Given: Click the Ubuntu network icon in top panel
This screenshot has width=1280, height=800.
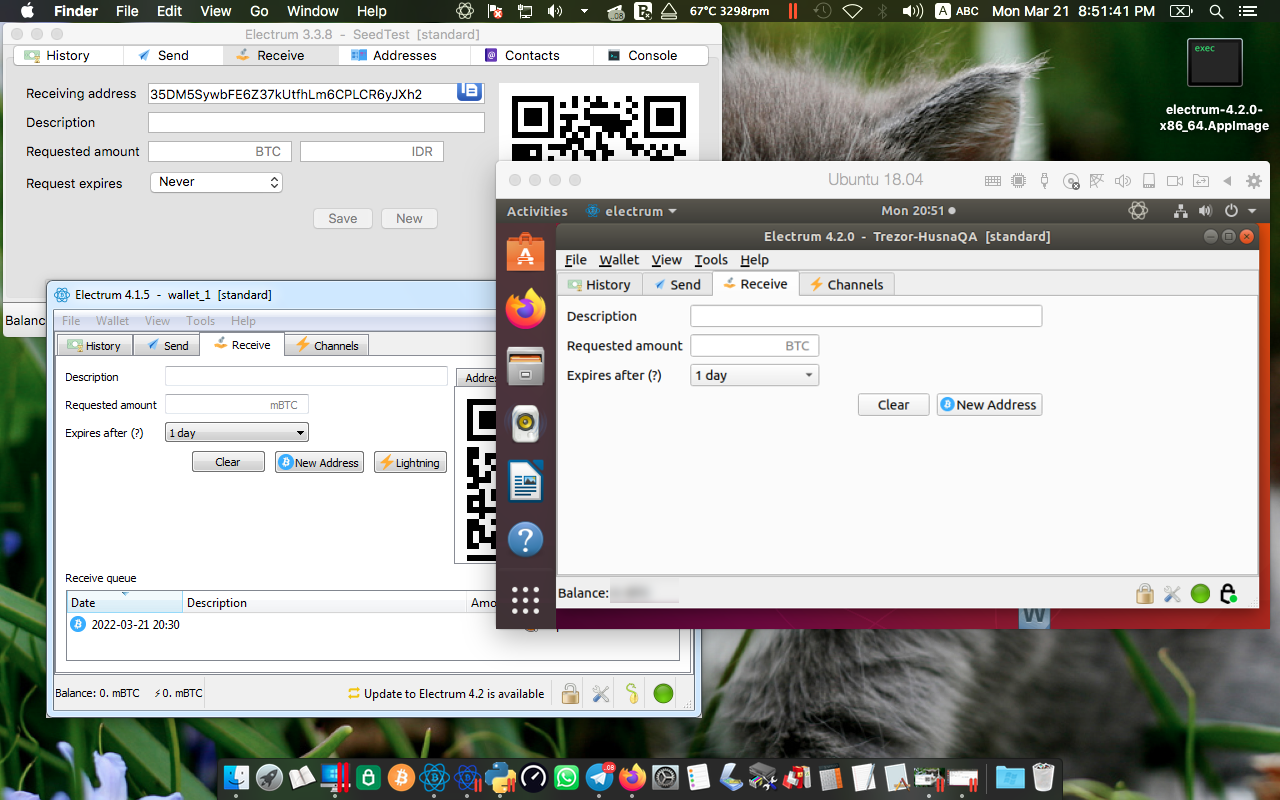Looking at the screenshot, I should 1181,211.
